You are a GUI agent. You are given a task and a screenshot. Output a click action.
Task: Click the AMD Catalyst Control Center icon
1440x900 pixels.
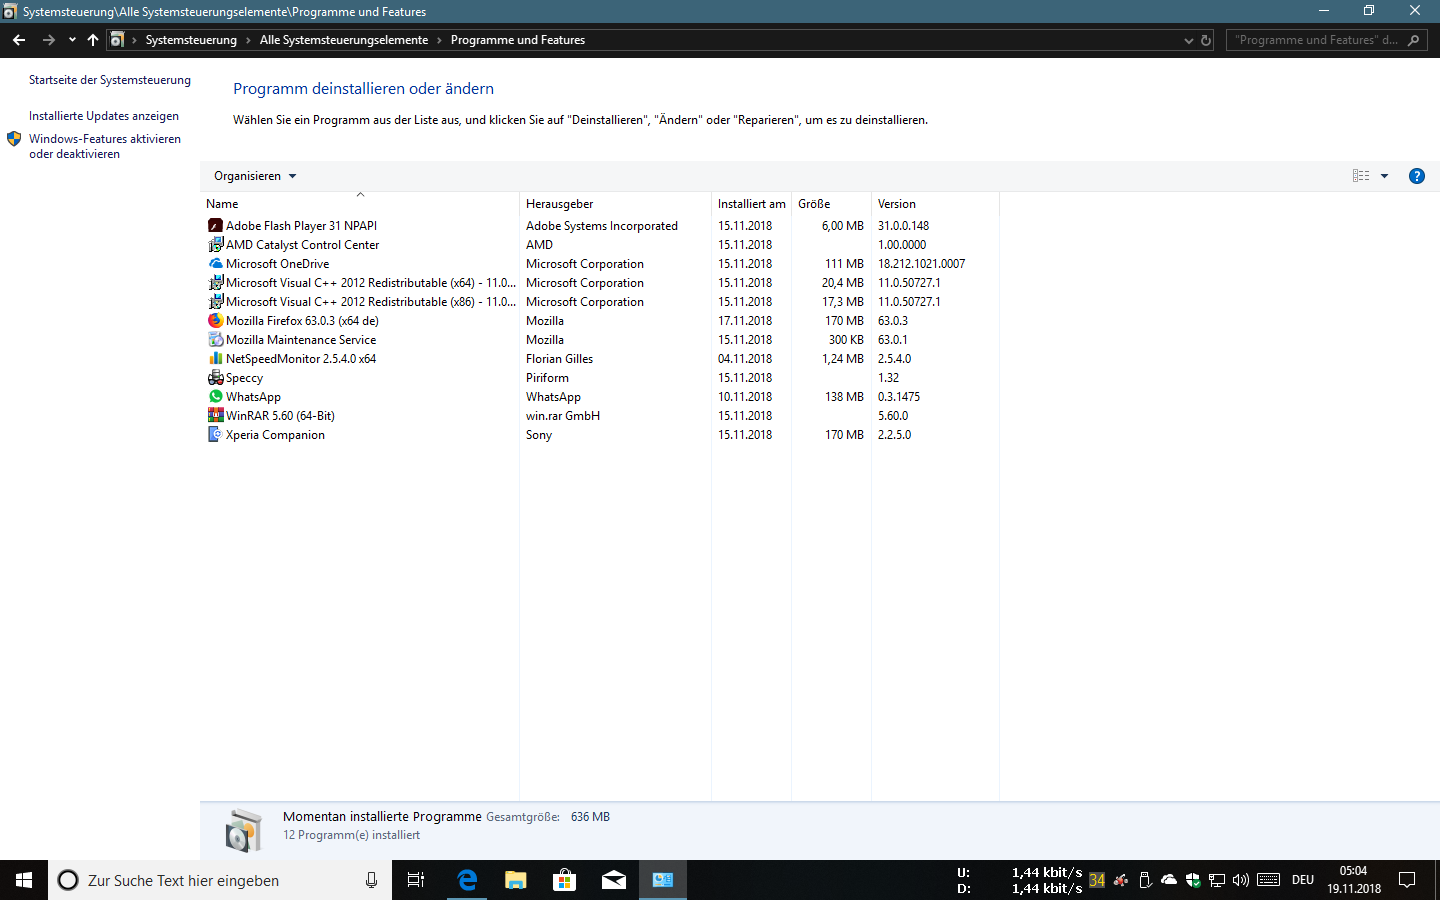click(215, 245)
